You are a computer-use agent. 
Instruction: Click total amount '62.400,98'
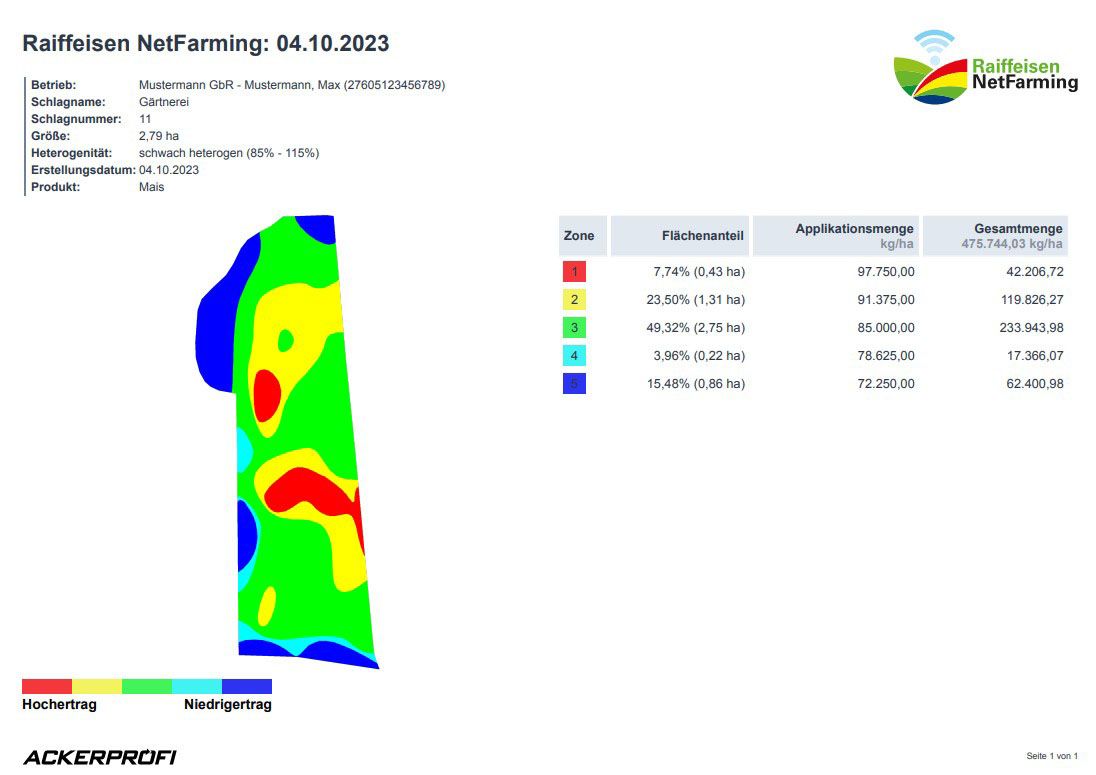point(1034,384)
